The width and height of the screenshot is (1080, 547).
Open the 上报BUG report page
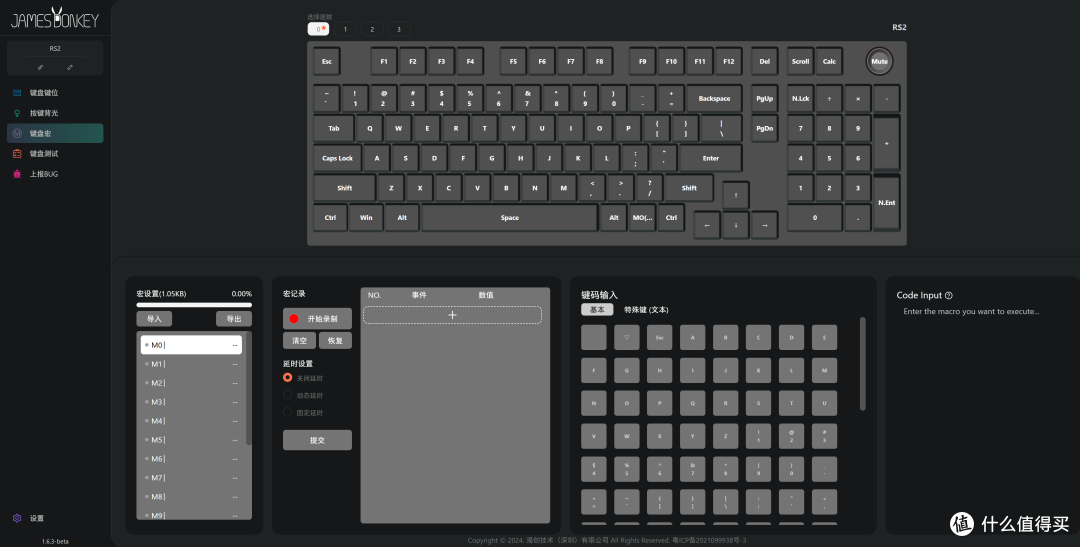click(55, 174)
